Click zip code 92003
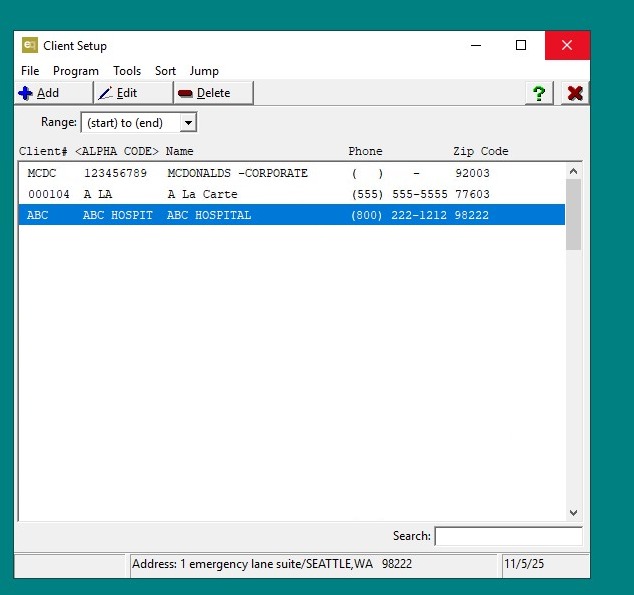This screenshot has width=634, height=595. pos(472,173)
